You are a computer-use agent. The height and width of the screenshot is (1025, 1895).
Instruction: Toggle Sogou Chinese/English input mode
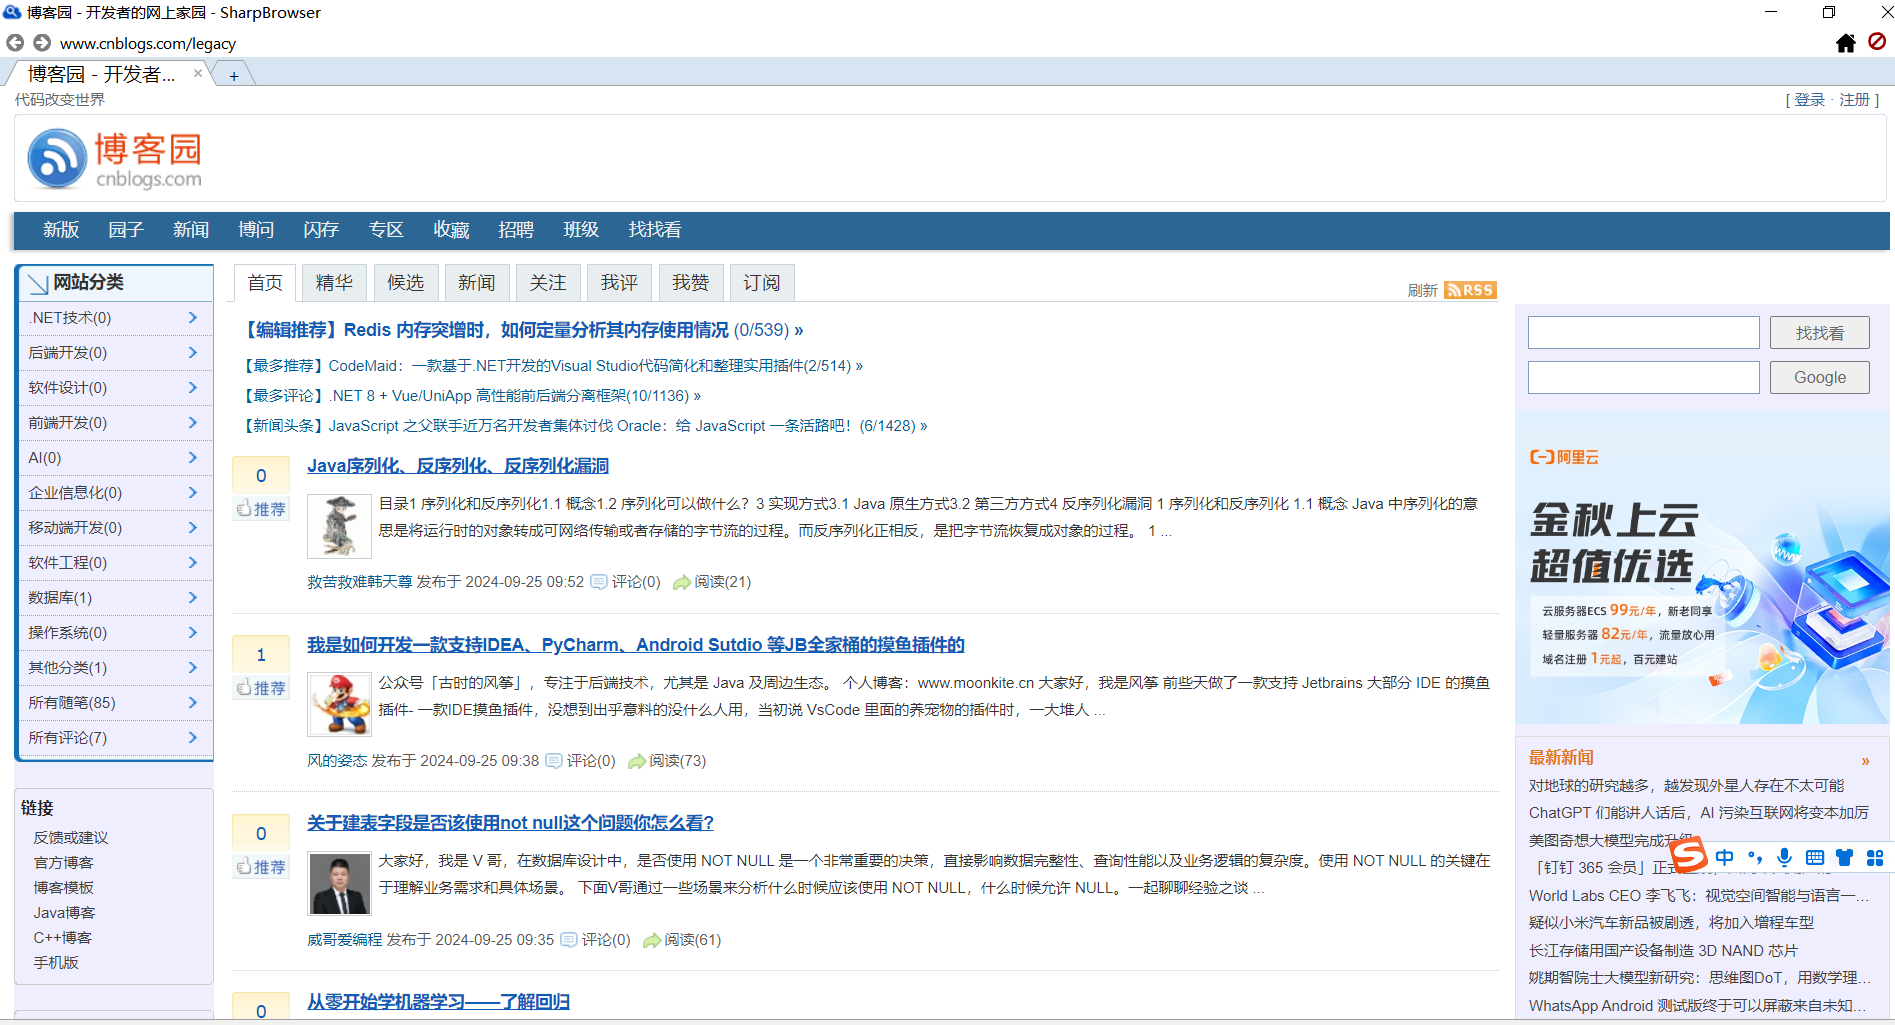point(1725,857)
